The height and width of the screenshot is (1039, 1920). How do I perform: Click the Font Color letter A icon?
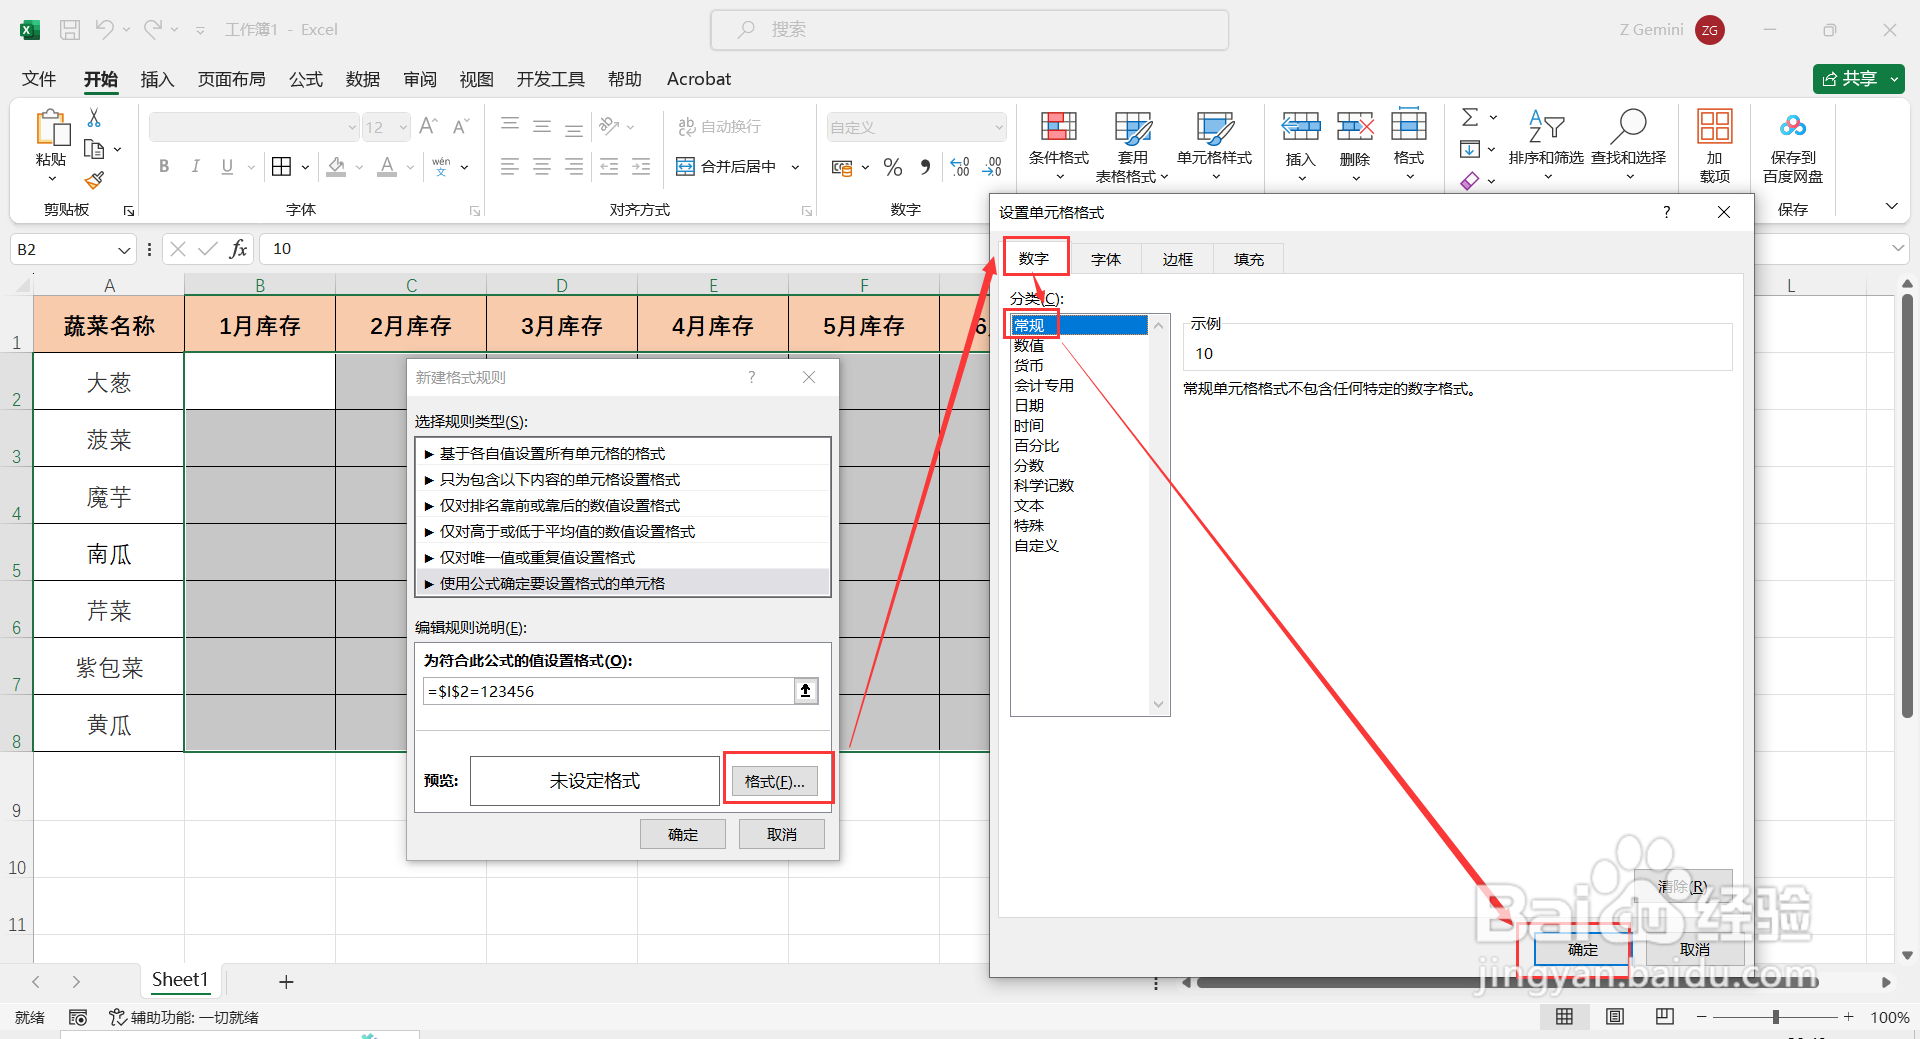tap(387, 166)
